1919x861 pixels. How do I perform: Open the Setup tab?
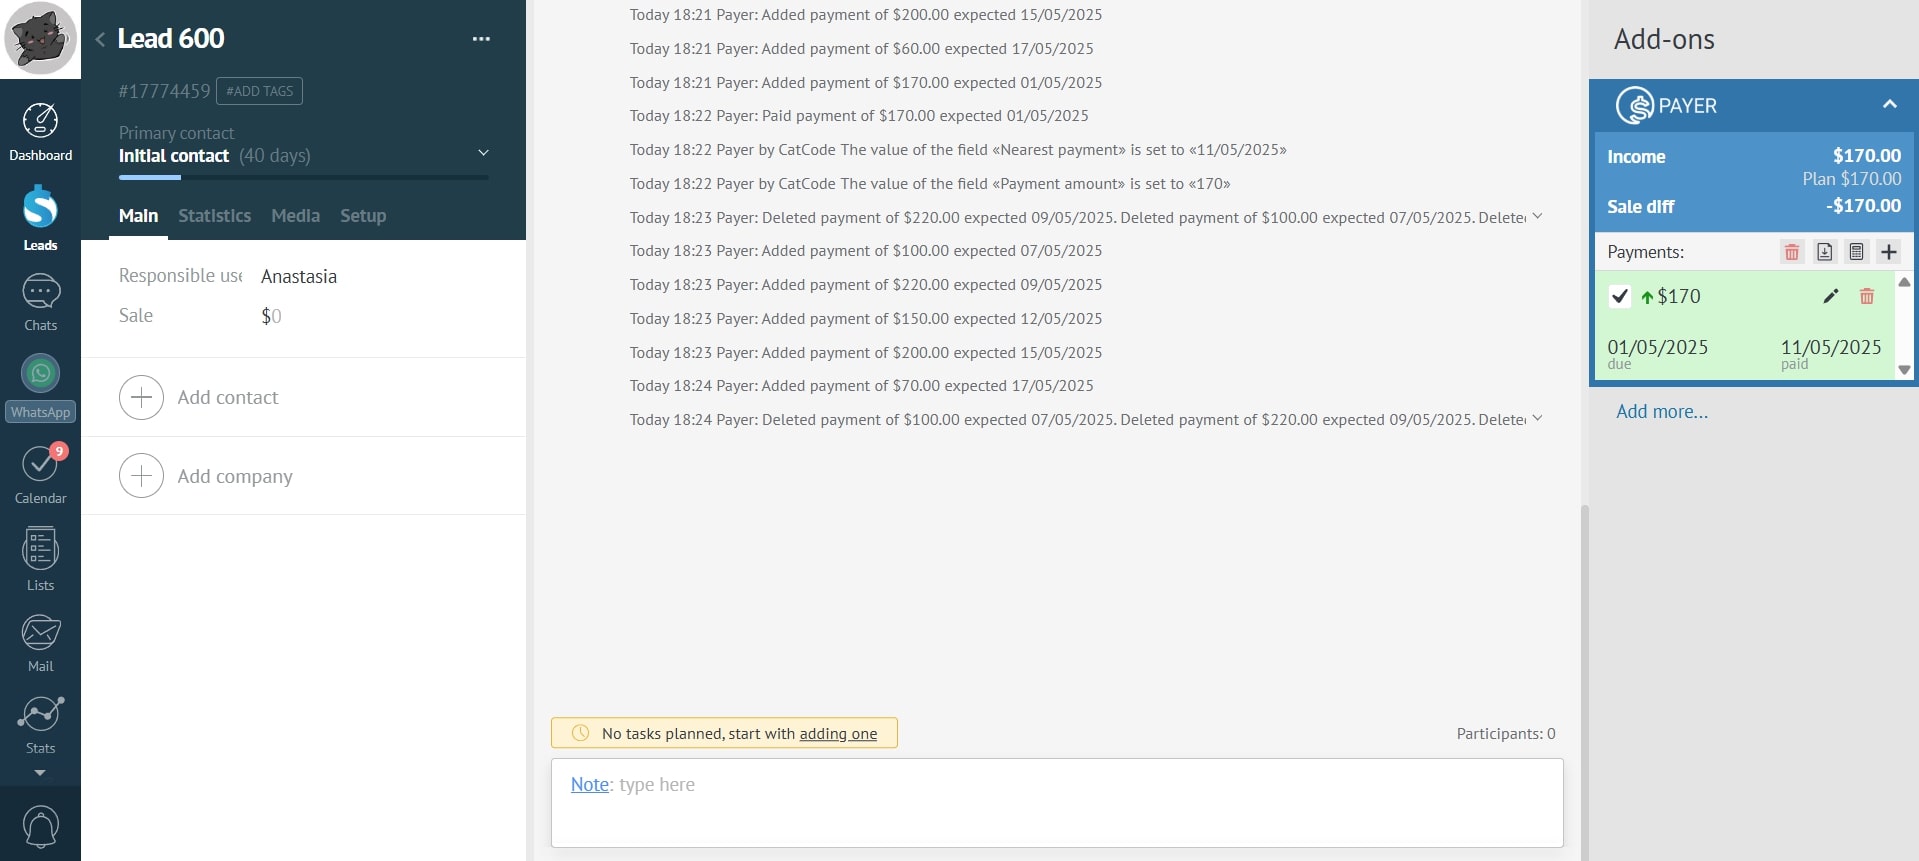point(362,216)
